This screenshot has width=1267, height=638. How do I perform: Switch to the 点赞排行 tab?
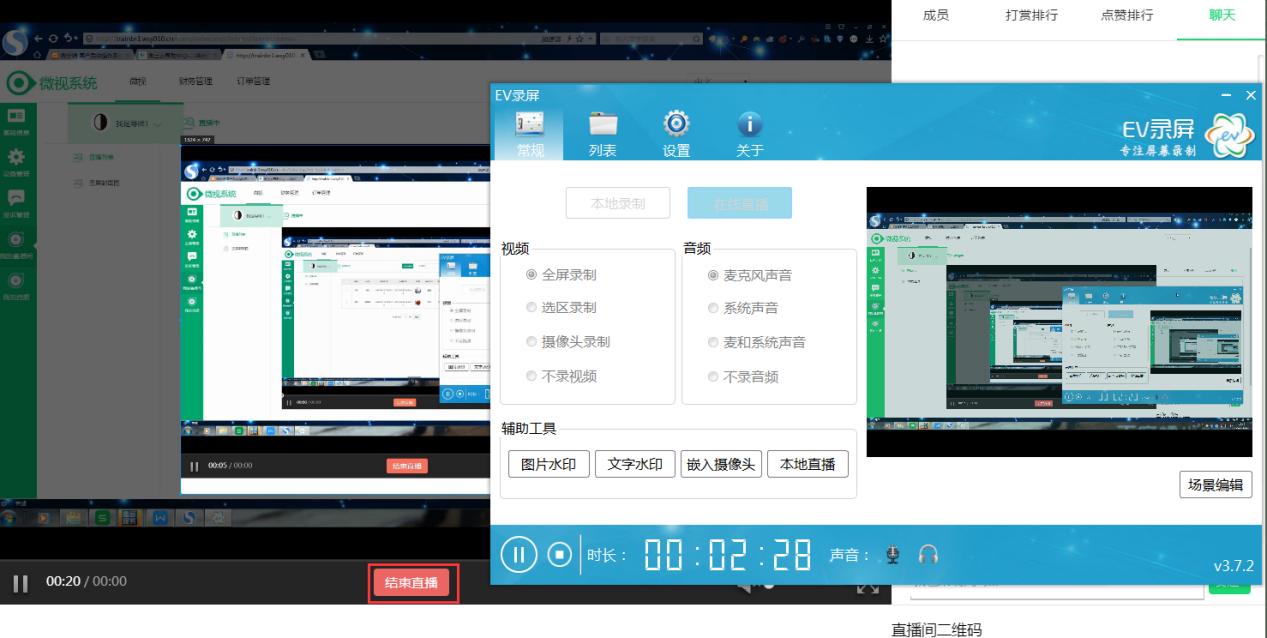coord(1126,15)
